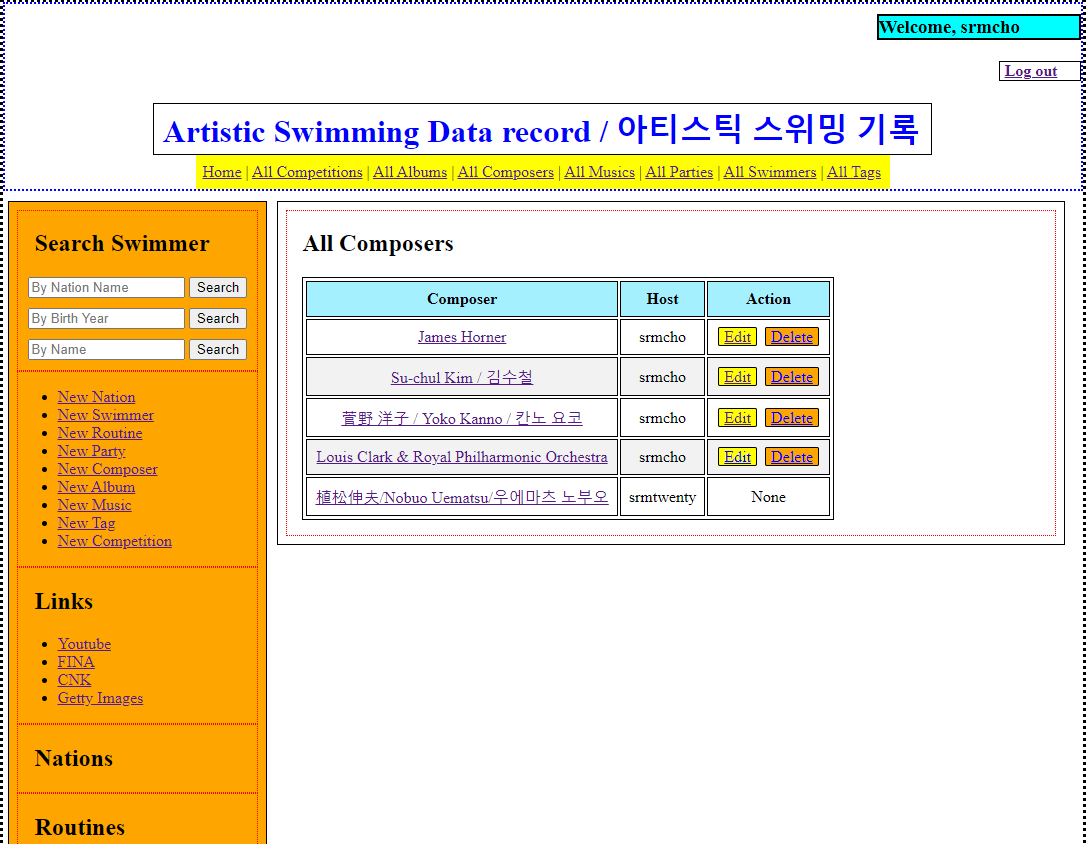Open the composer page for James Horner
The width and height of the screenshot is (1086, 844).
(461, 337)
